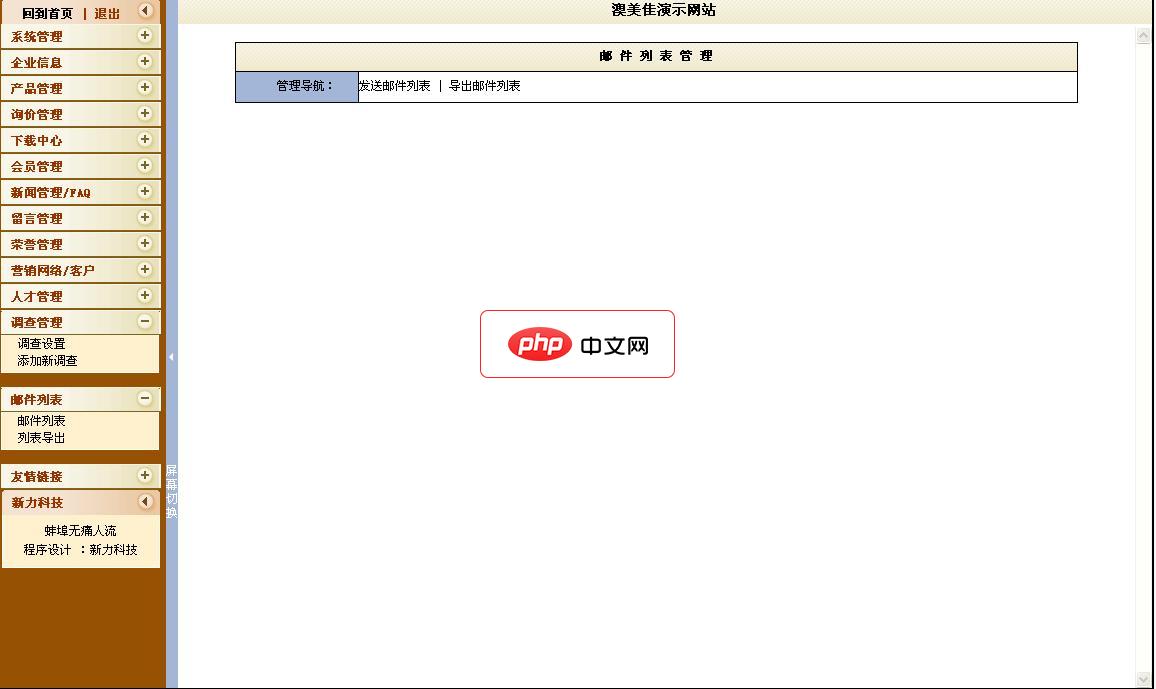Click the plus icon next to 询价管理
The width and height of the screenshot is (1156, 689).
[147, 114]
